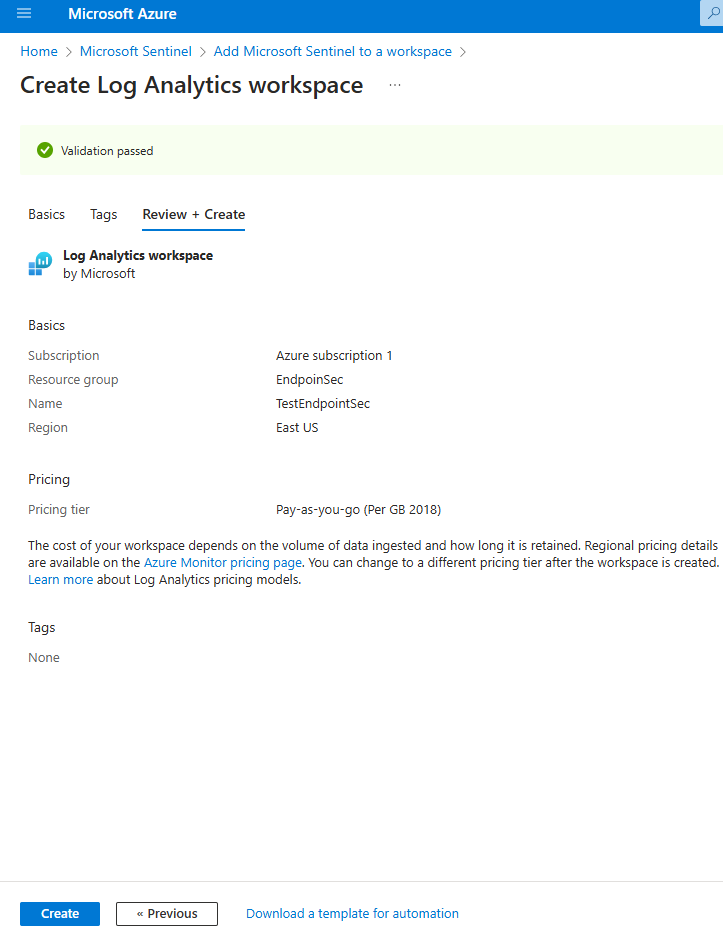The width and height of the screenshot is (723, 936).
Task: Open the Azure Monitor pricing page link
Action: pos(223,562)
